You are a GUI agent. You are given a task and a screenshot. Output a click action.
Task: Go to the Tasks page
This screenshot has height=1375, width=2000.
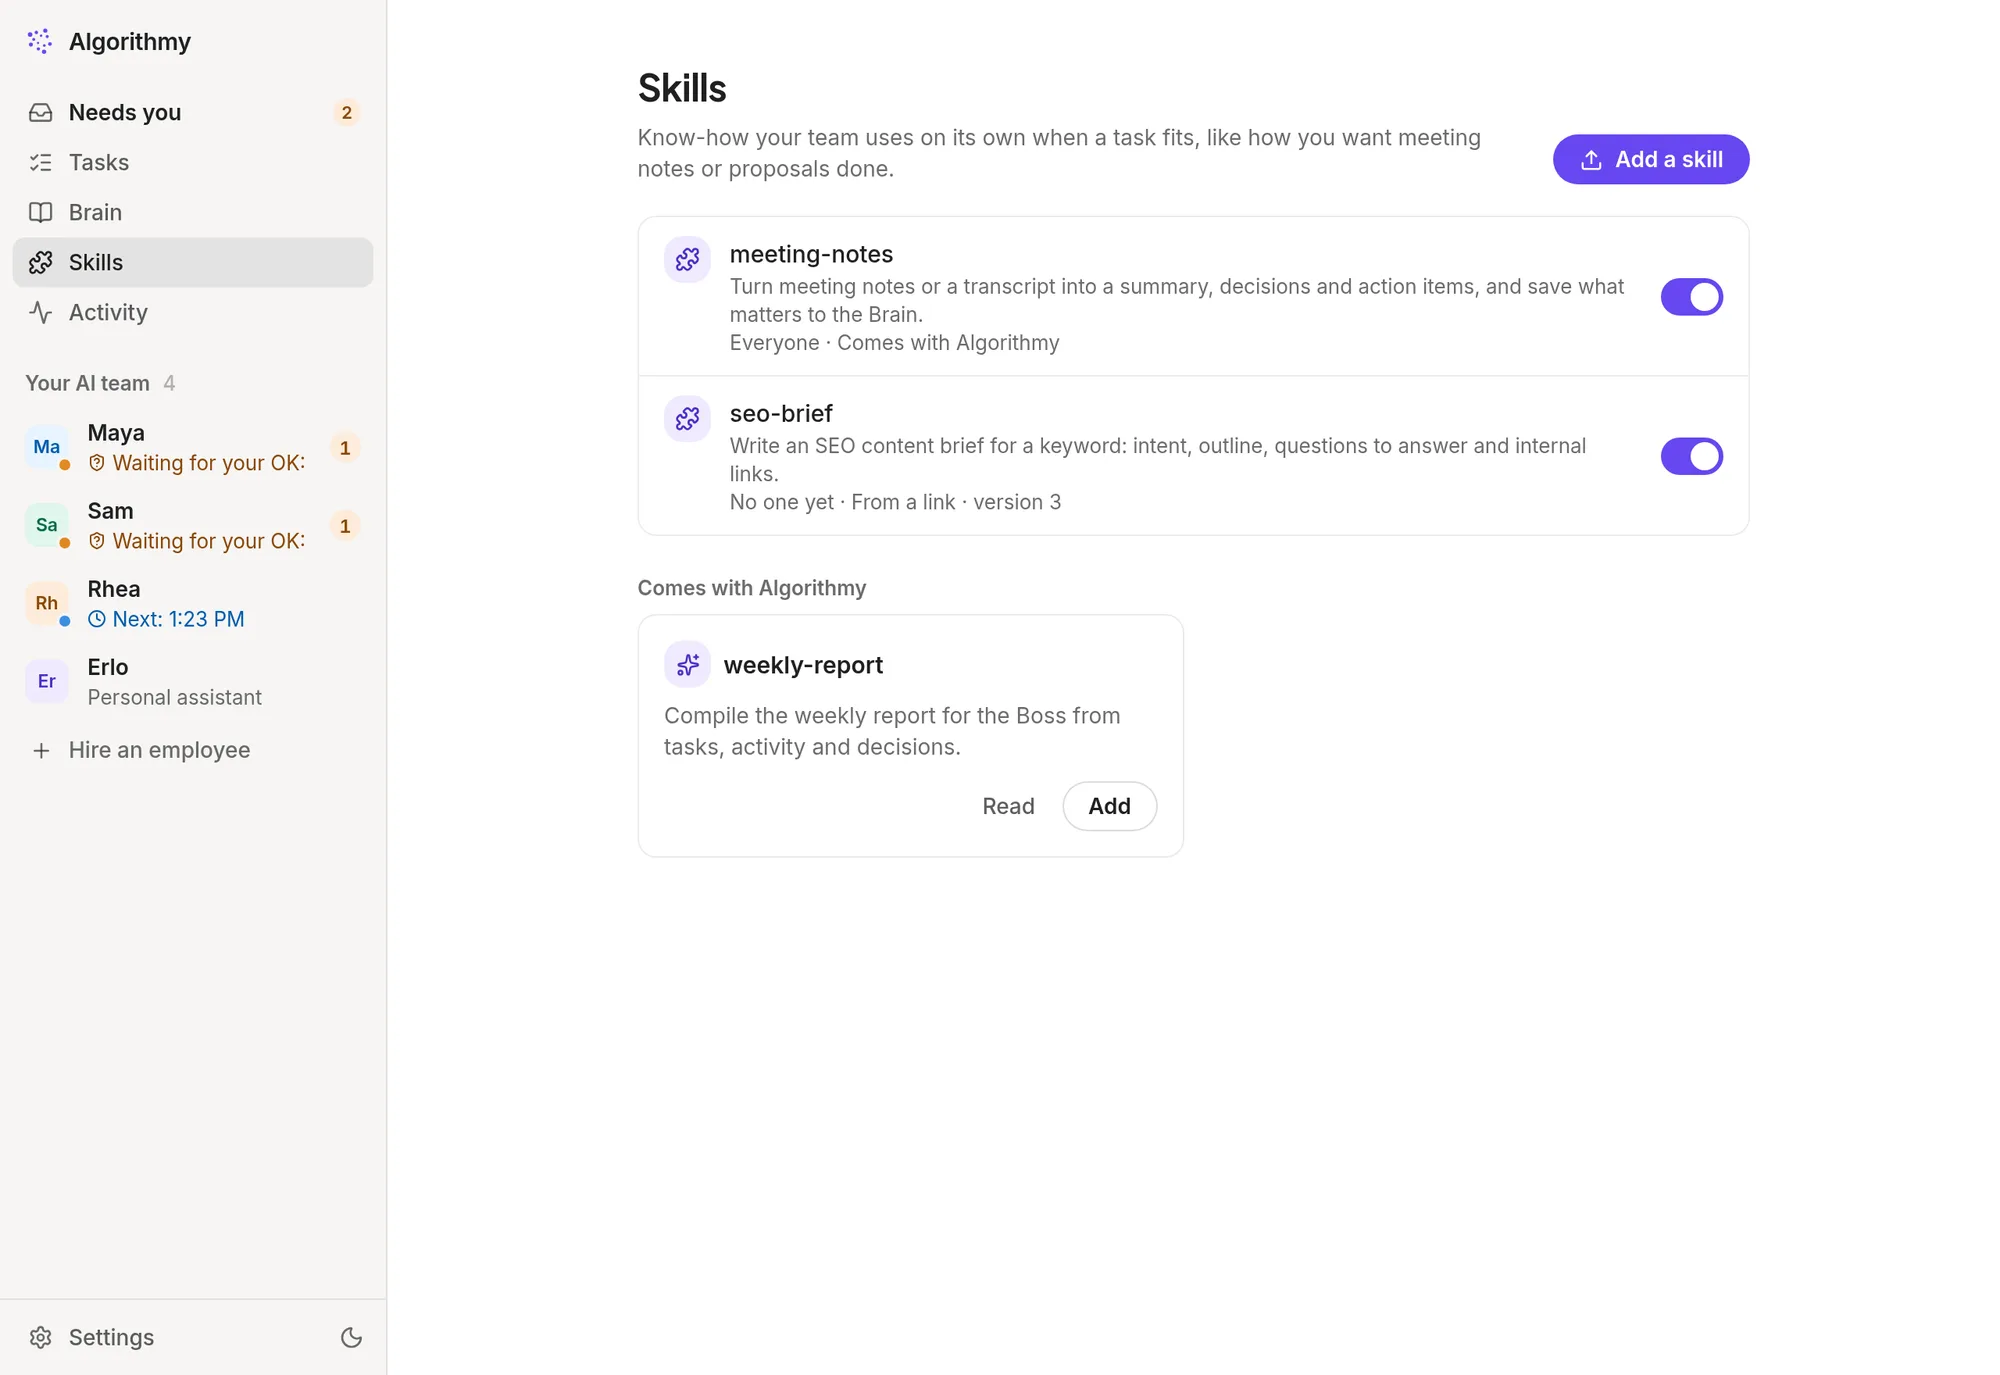point(193,162)
